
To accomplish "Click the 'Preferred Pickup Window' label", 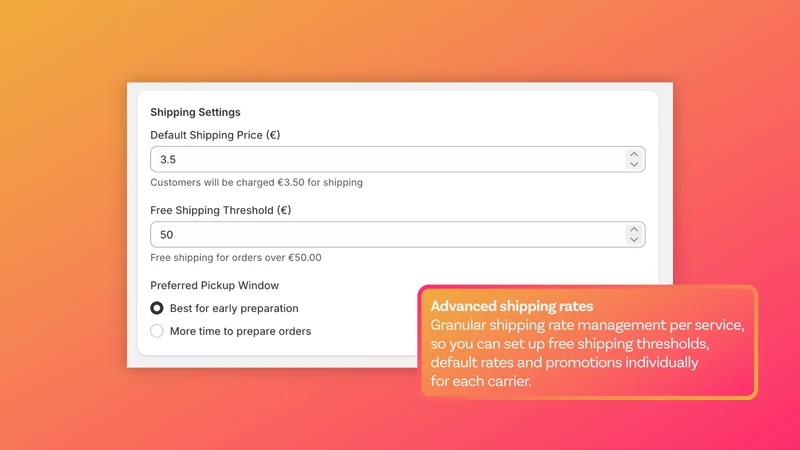I will (214, 285).
